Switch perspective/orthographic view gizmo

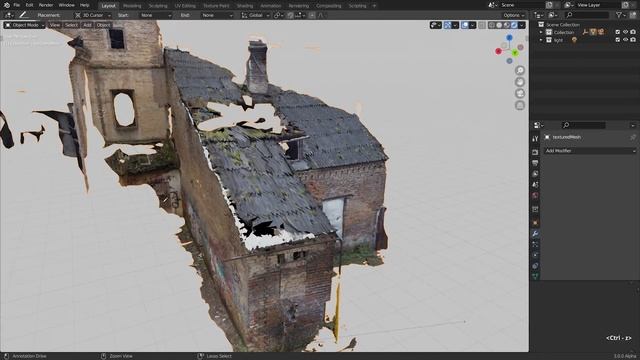520,106
